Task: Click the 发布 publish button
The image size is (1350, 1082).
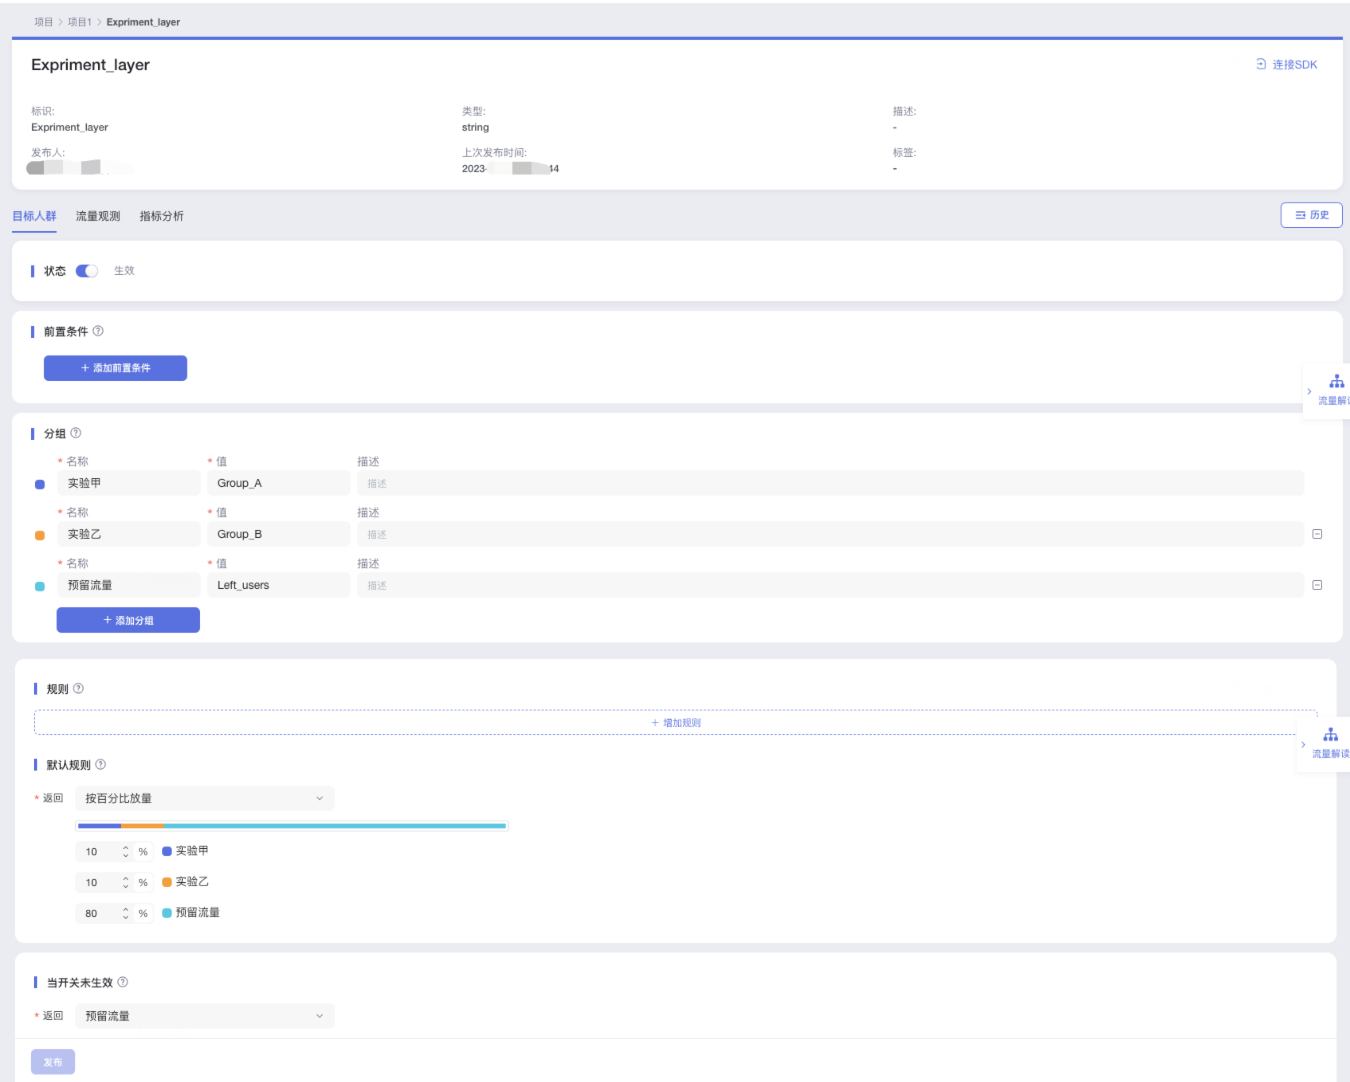Action: 53,1062
